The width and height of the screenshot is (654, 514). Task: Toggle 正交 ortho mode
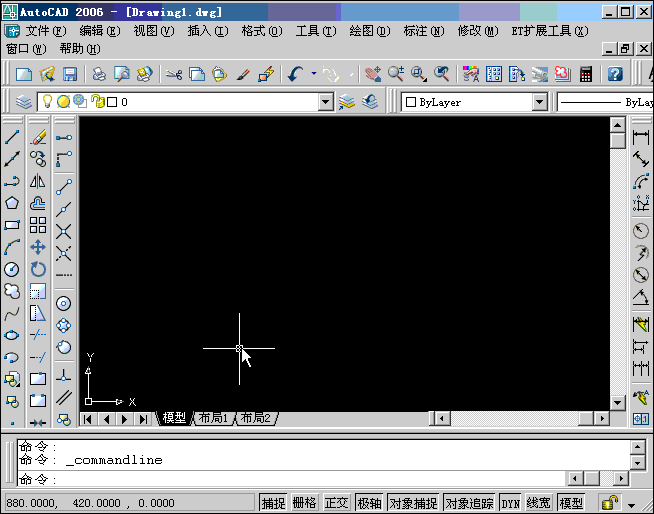tap(337, 503)
